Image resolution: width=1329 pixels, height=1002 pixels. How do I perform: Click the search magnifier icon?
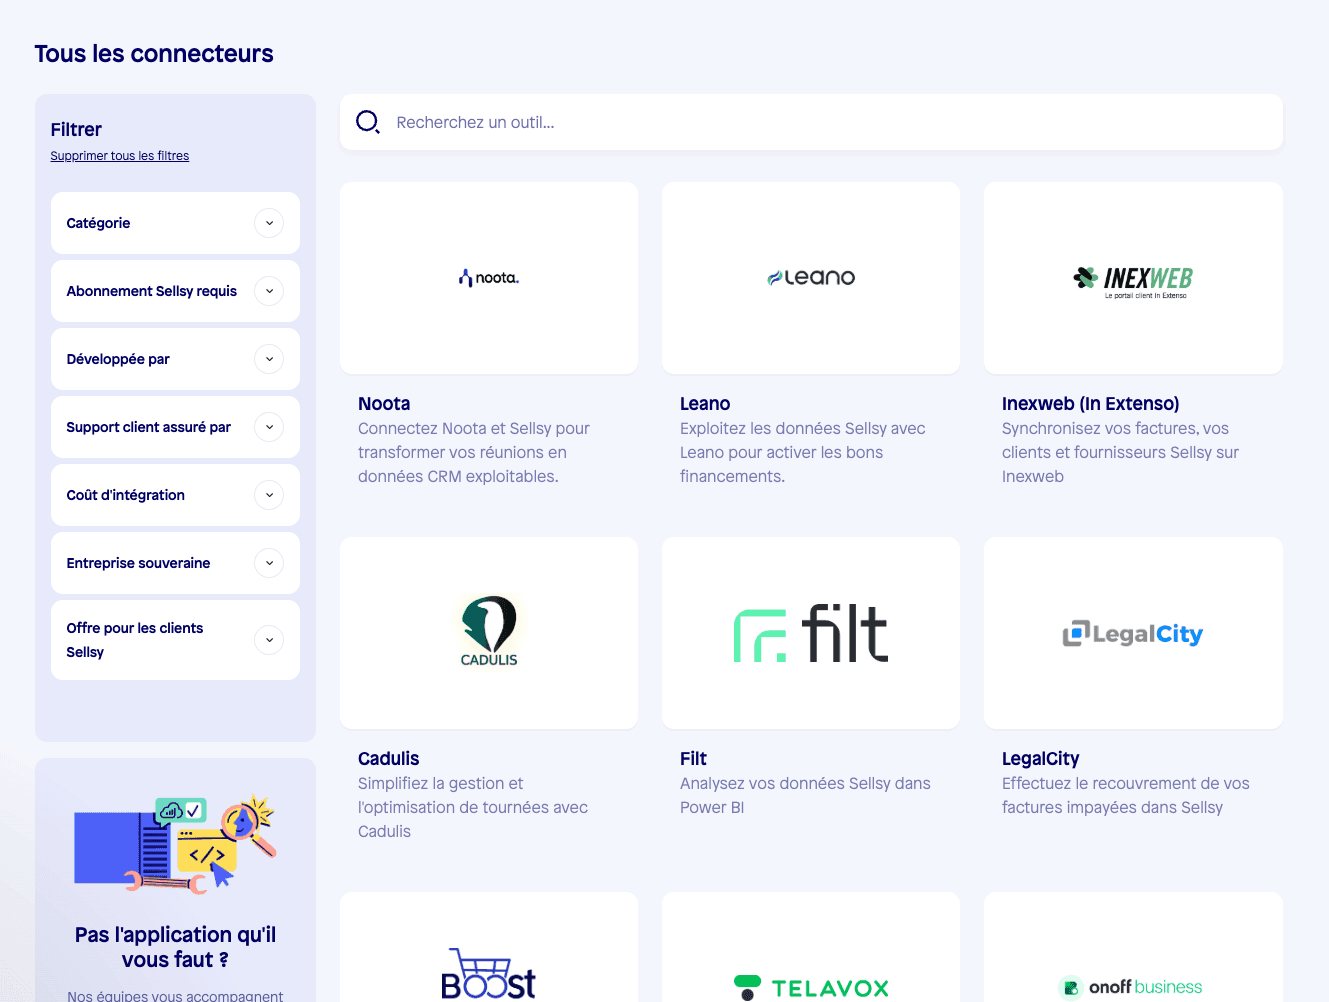367,121
